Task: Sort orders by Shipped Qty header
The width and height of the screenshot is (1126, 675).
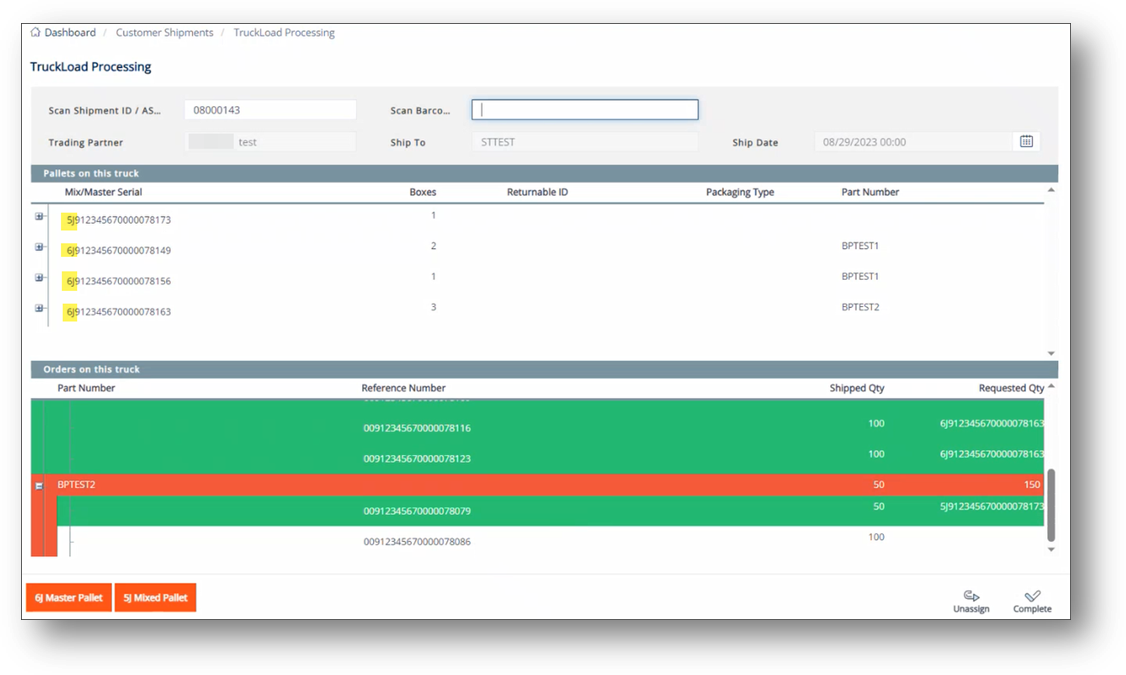Action: [856, 388]
